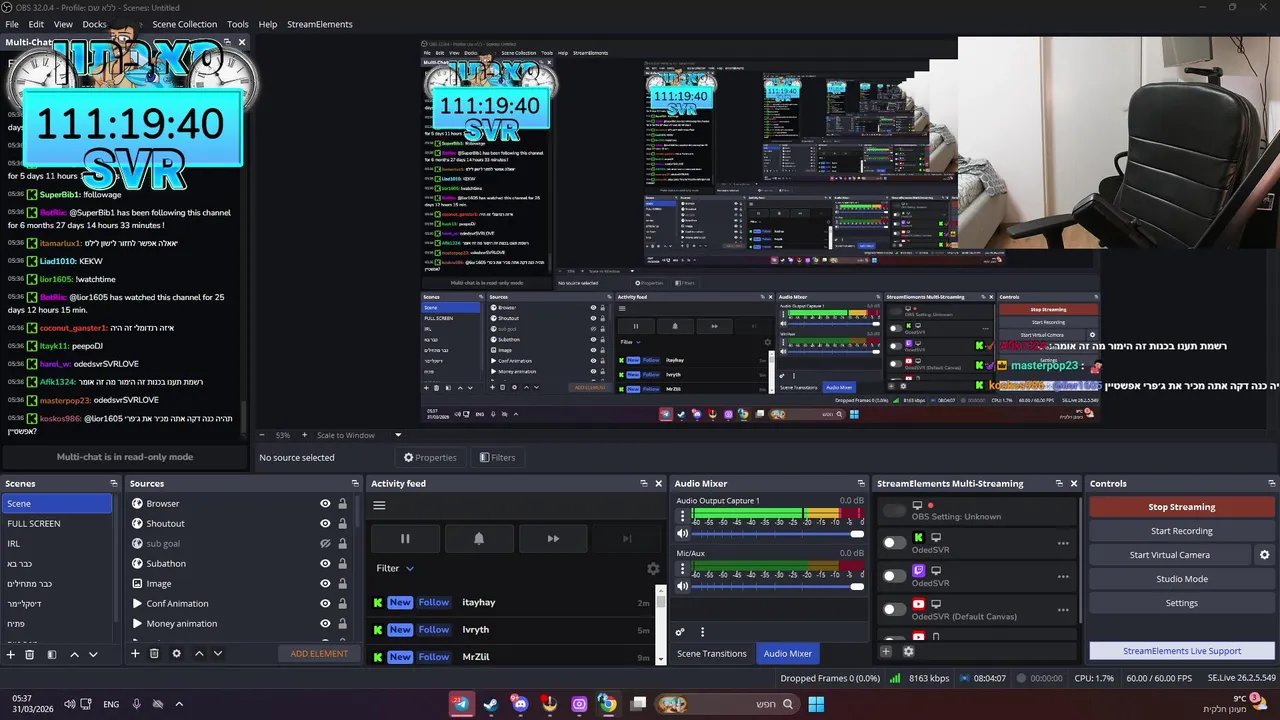Open Mic/Aux options three-dot menu

coord(683,568)
